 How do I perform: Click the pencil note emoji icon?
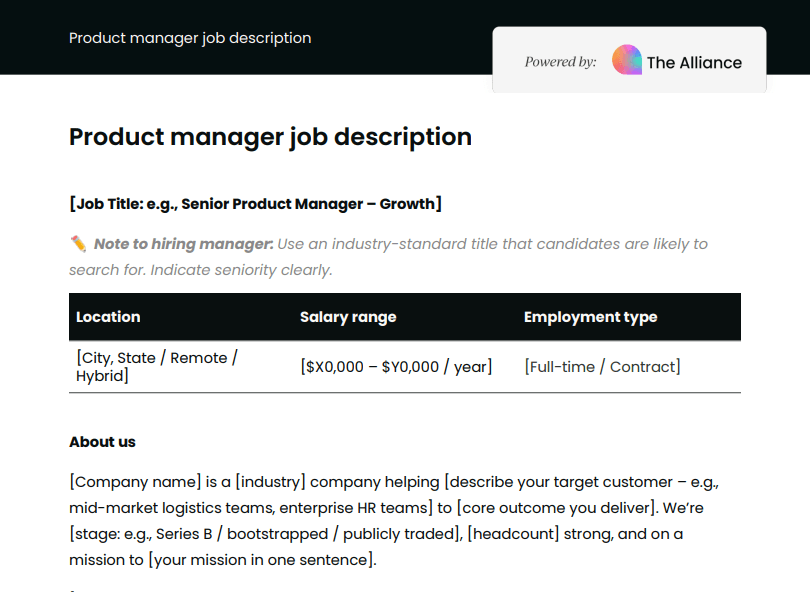click(78, 244)
